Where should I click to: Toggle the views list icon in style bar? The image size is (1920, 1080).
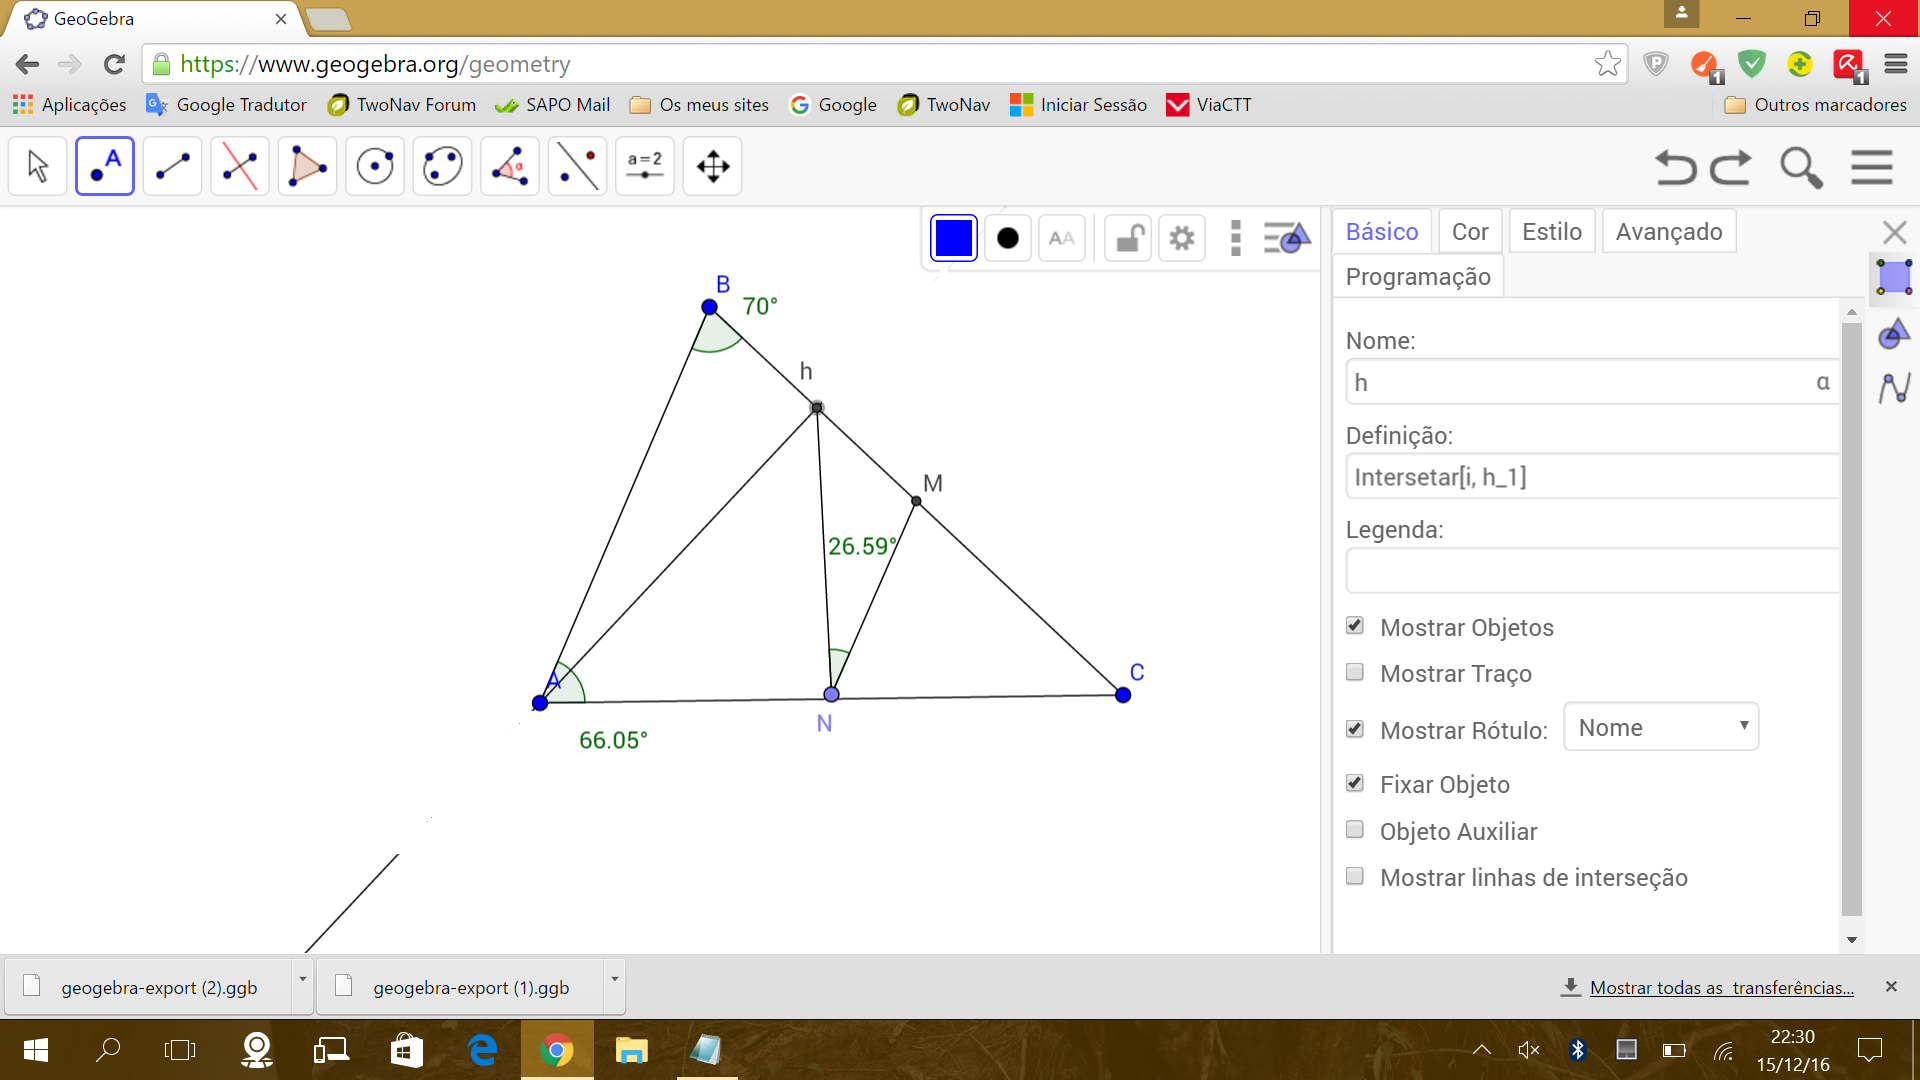point(1287,238)
